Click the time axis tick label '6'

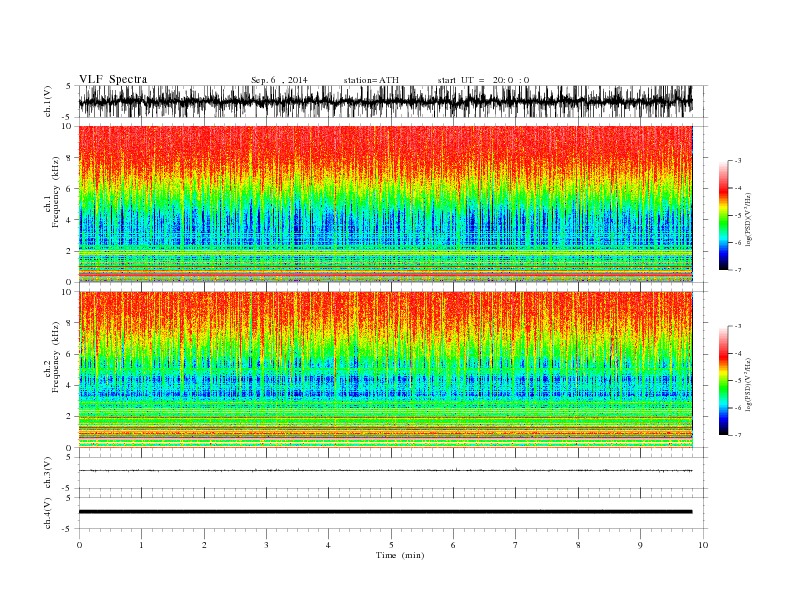click(x=453, y=545)
